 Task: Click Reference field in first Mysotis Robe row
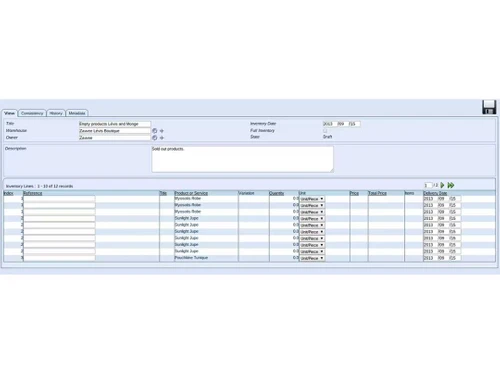pos(59,199)
